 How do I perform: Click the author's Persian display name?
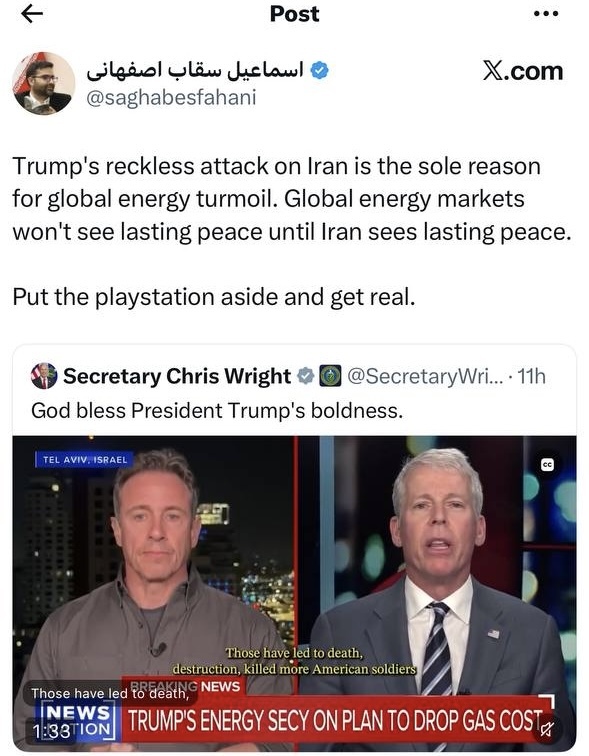[x=195, y=70]
